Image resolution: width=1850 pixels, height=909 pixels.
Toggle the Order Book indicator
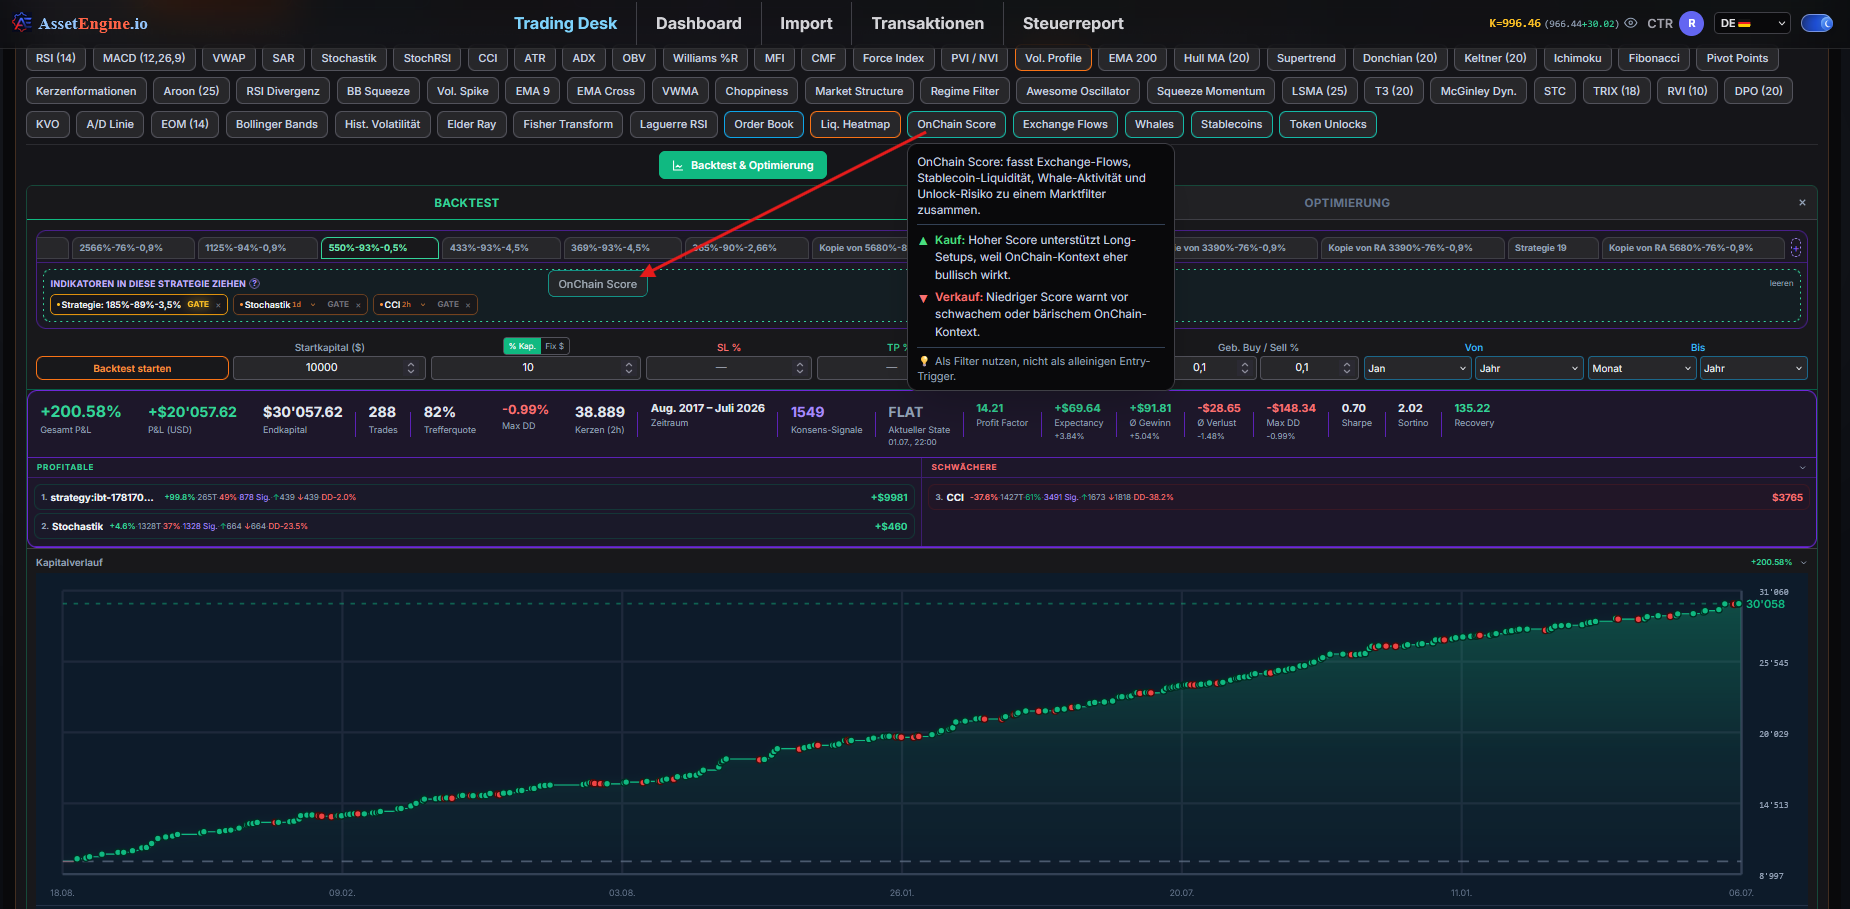[x=763, y=124]
